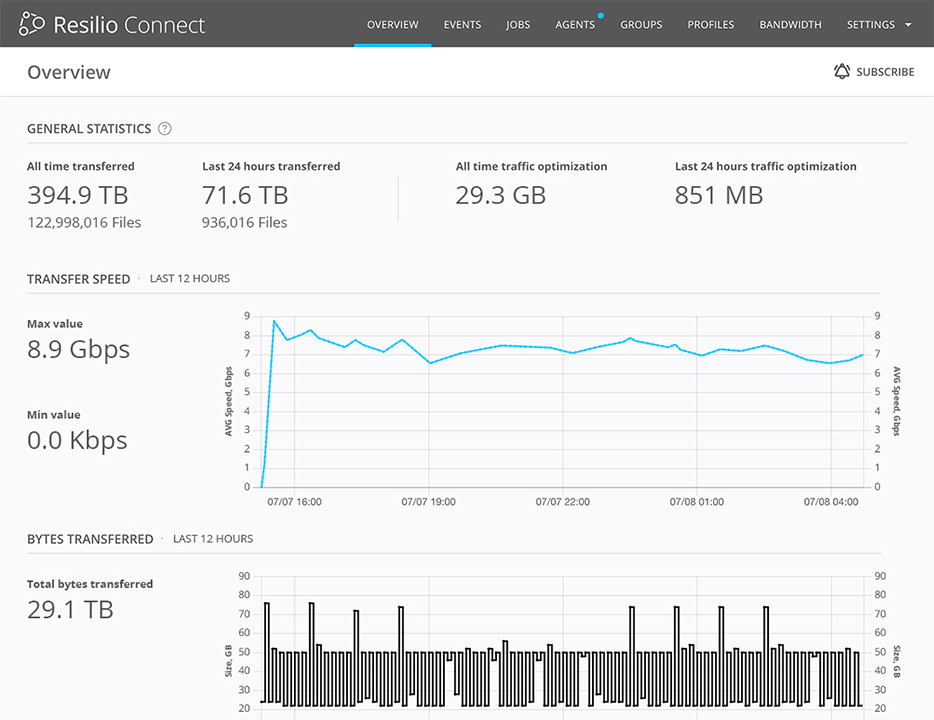Open the Jobs tab

(518, 25)
